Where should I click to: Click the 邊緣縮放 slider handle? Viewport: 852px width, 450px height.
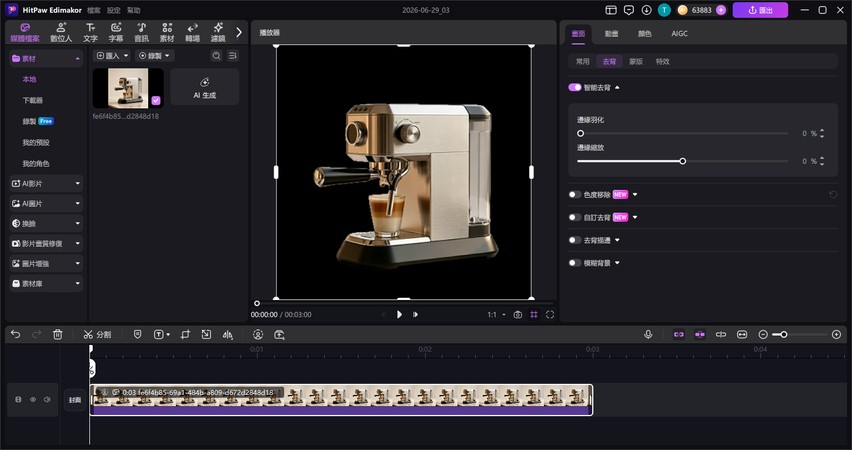pyautogui.click(x=682, y=161)
